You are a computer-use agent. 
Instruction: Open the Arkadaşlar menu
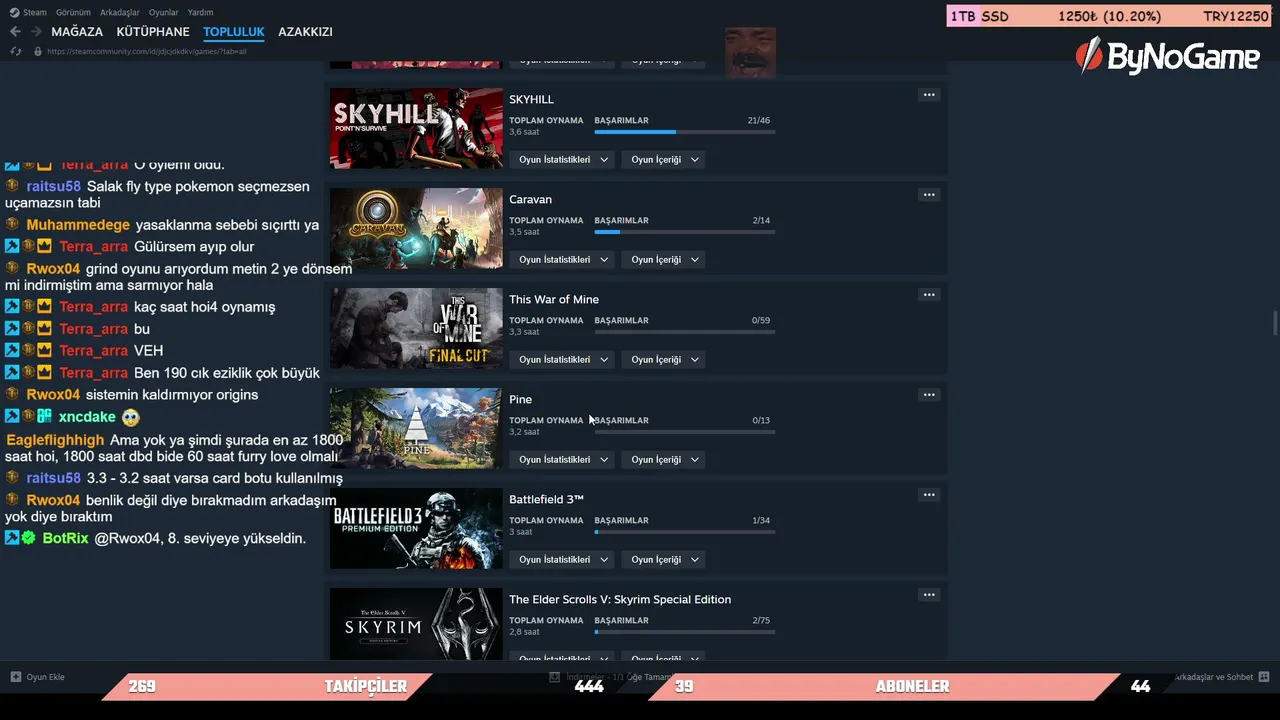coord(120,12)
